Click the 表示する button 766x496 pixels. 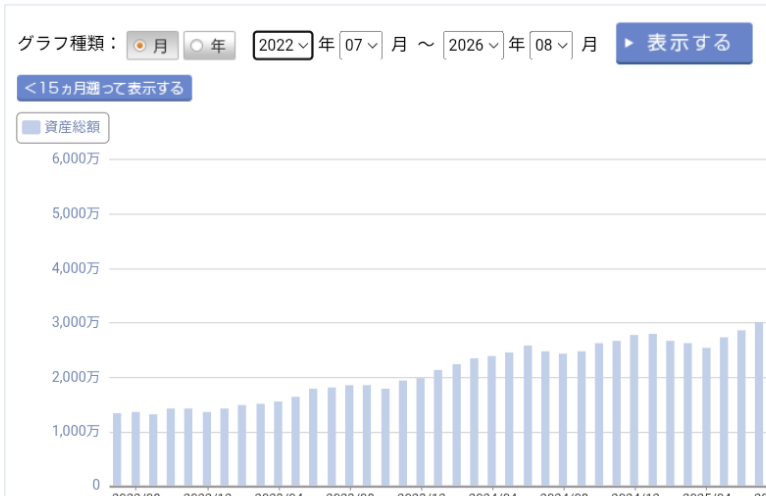coord(684,43)
